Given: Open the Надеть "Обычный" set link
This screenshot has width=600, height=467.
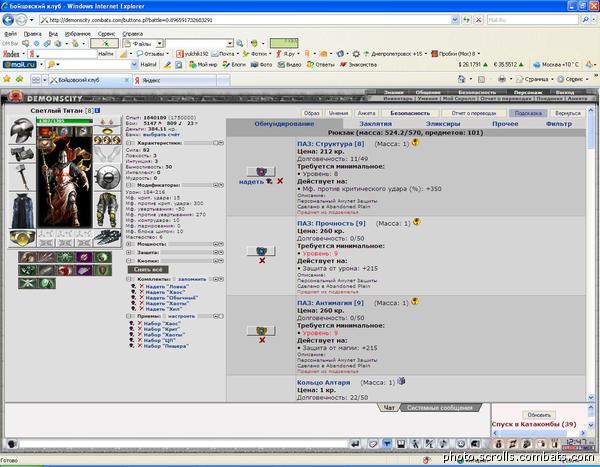Looking at the screenshot, I should [x=171, y=297].
